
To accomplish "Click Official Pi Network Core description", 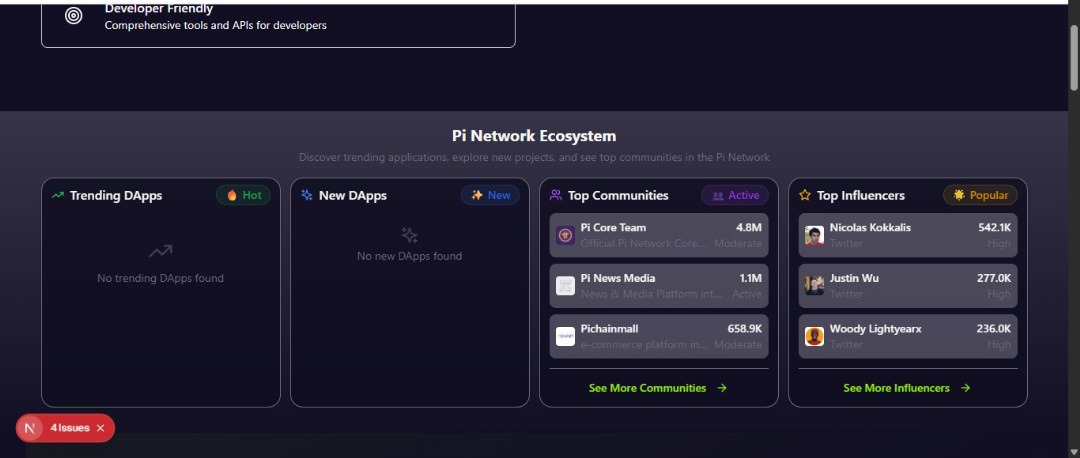I will pyautogui.click(x=643, y=243).
